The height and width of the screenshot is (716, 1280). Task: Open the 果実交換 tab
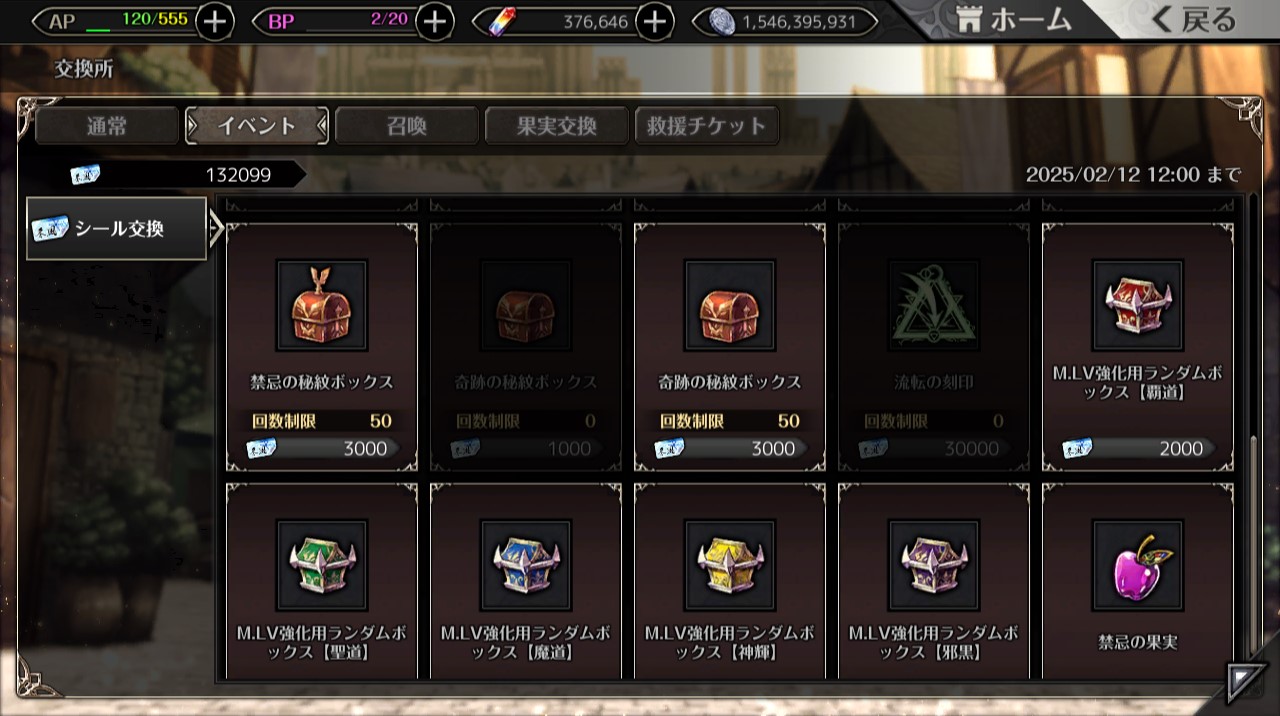[557, 126]
